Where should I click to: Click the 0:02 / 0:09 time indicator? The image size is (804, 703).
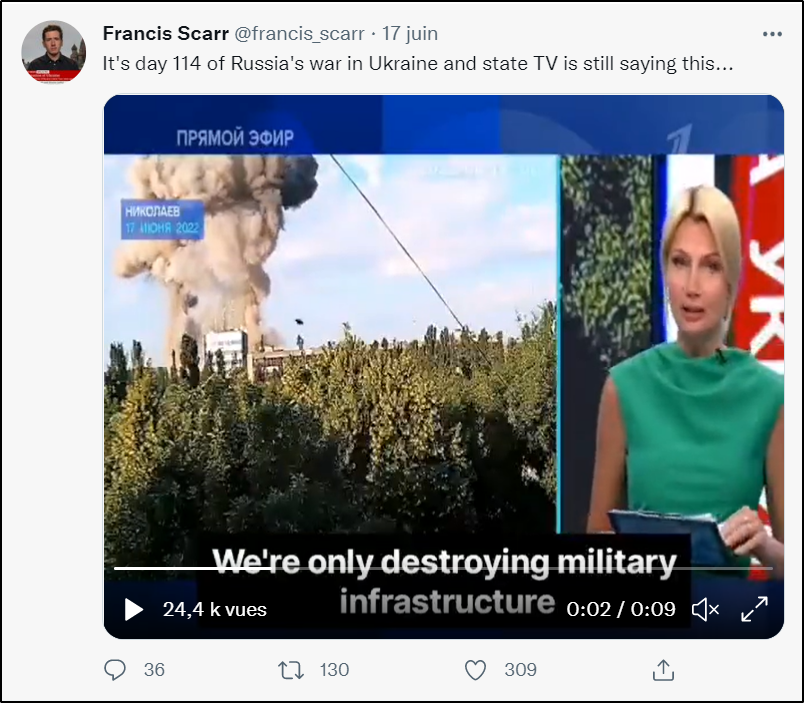coord(621,609)
